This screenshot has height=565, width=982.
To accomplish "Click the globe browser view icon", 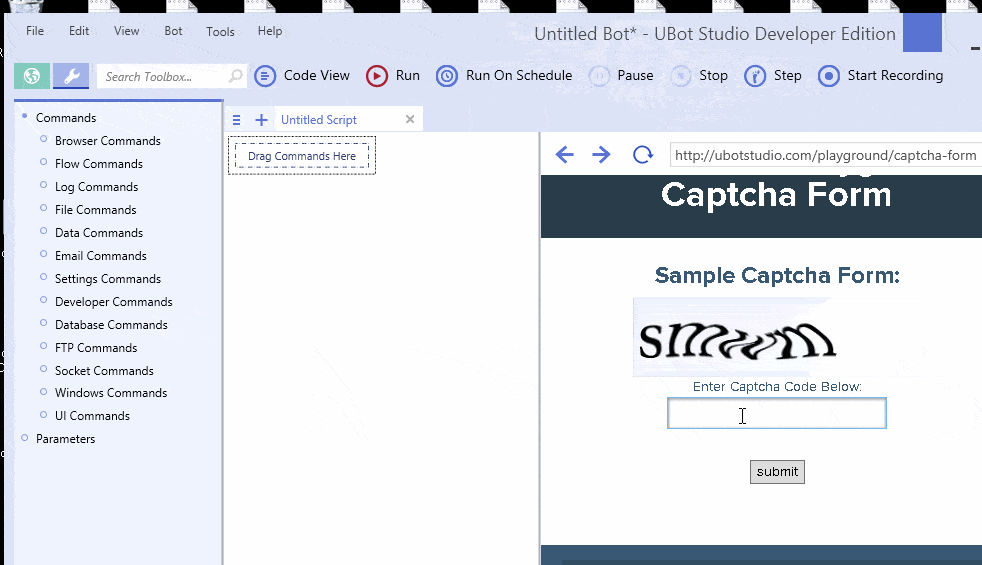I will pos(32,76).
